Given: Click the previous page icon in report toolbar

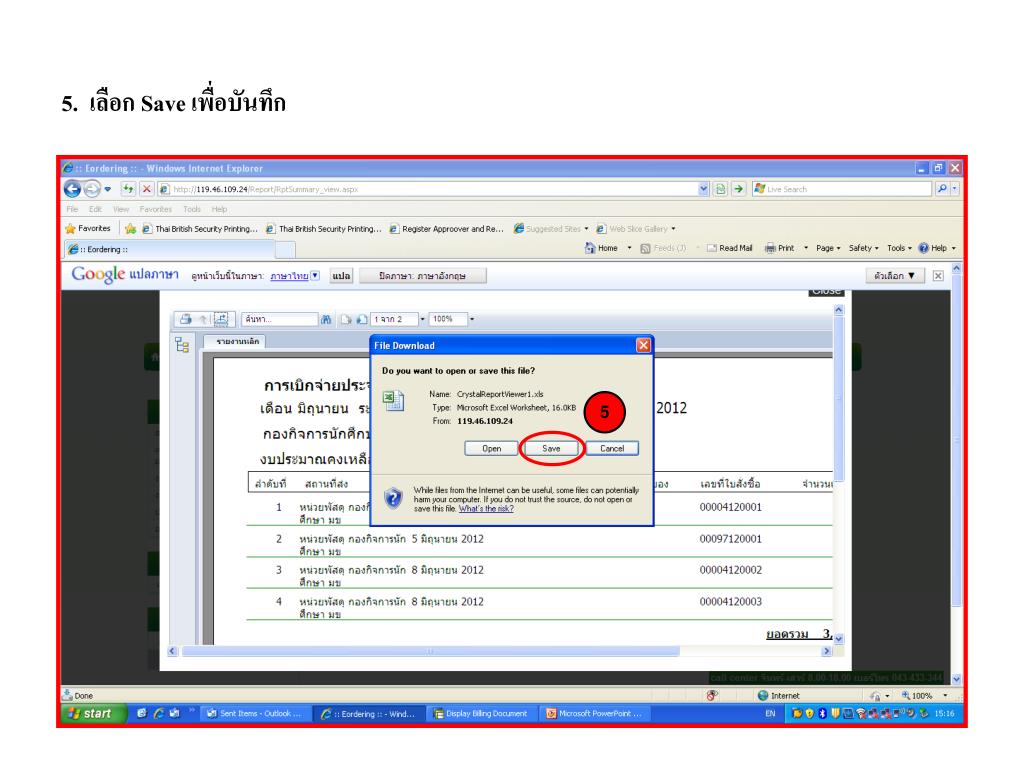Looking at the screenshot, I should pyautogui.click(x=345, y=319).
